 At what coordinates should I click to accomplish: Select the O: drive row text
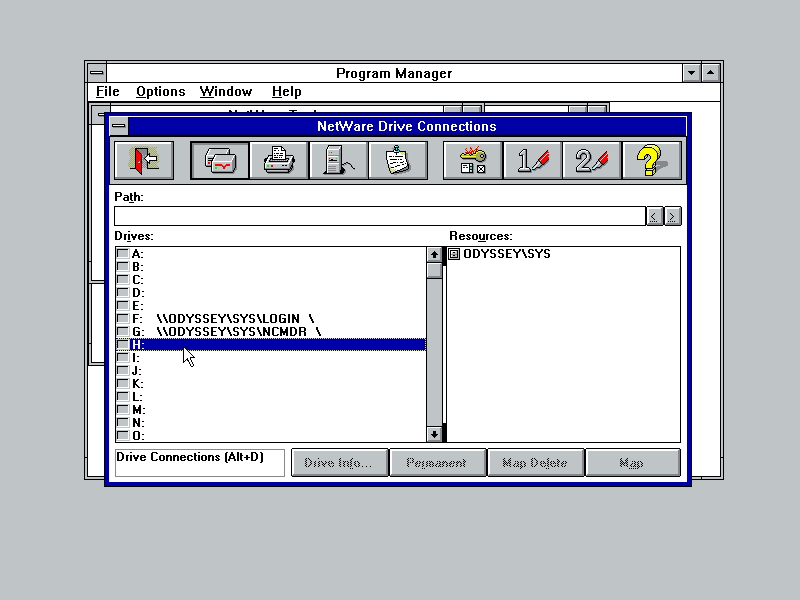point(138,436)
